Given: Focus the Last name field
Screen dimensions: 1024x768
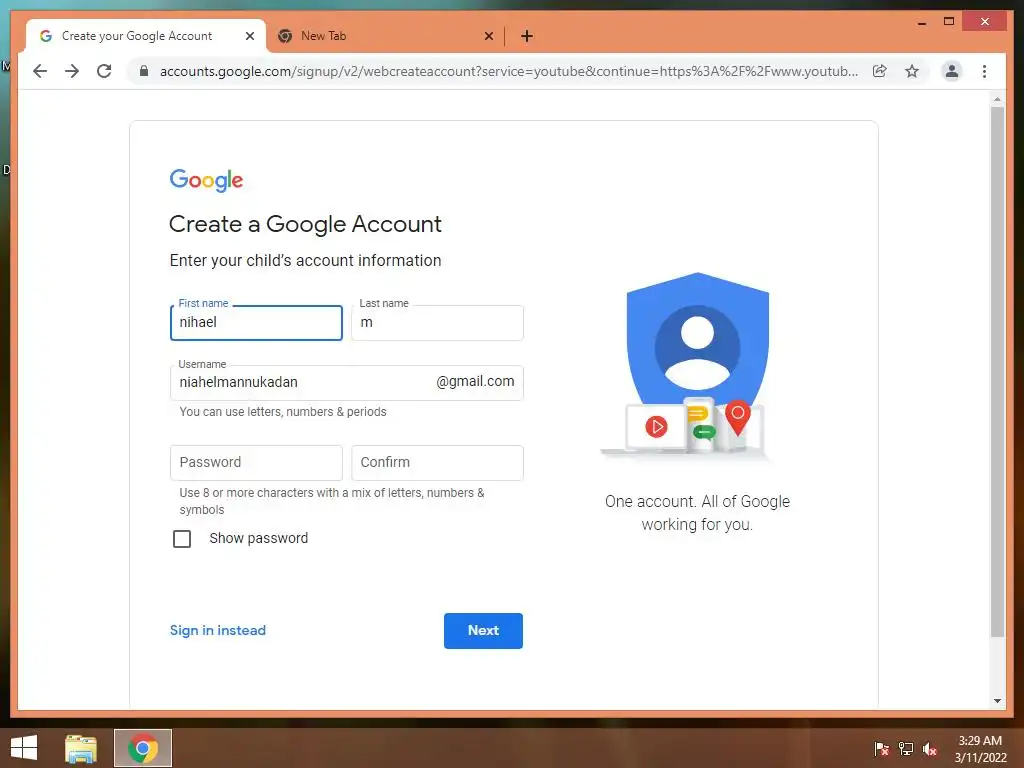Looking at the screenshot, I should tap(437, 323).
